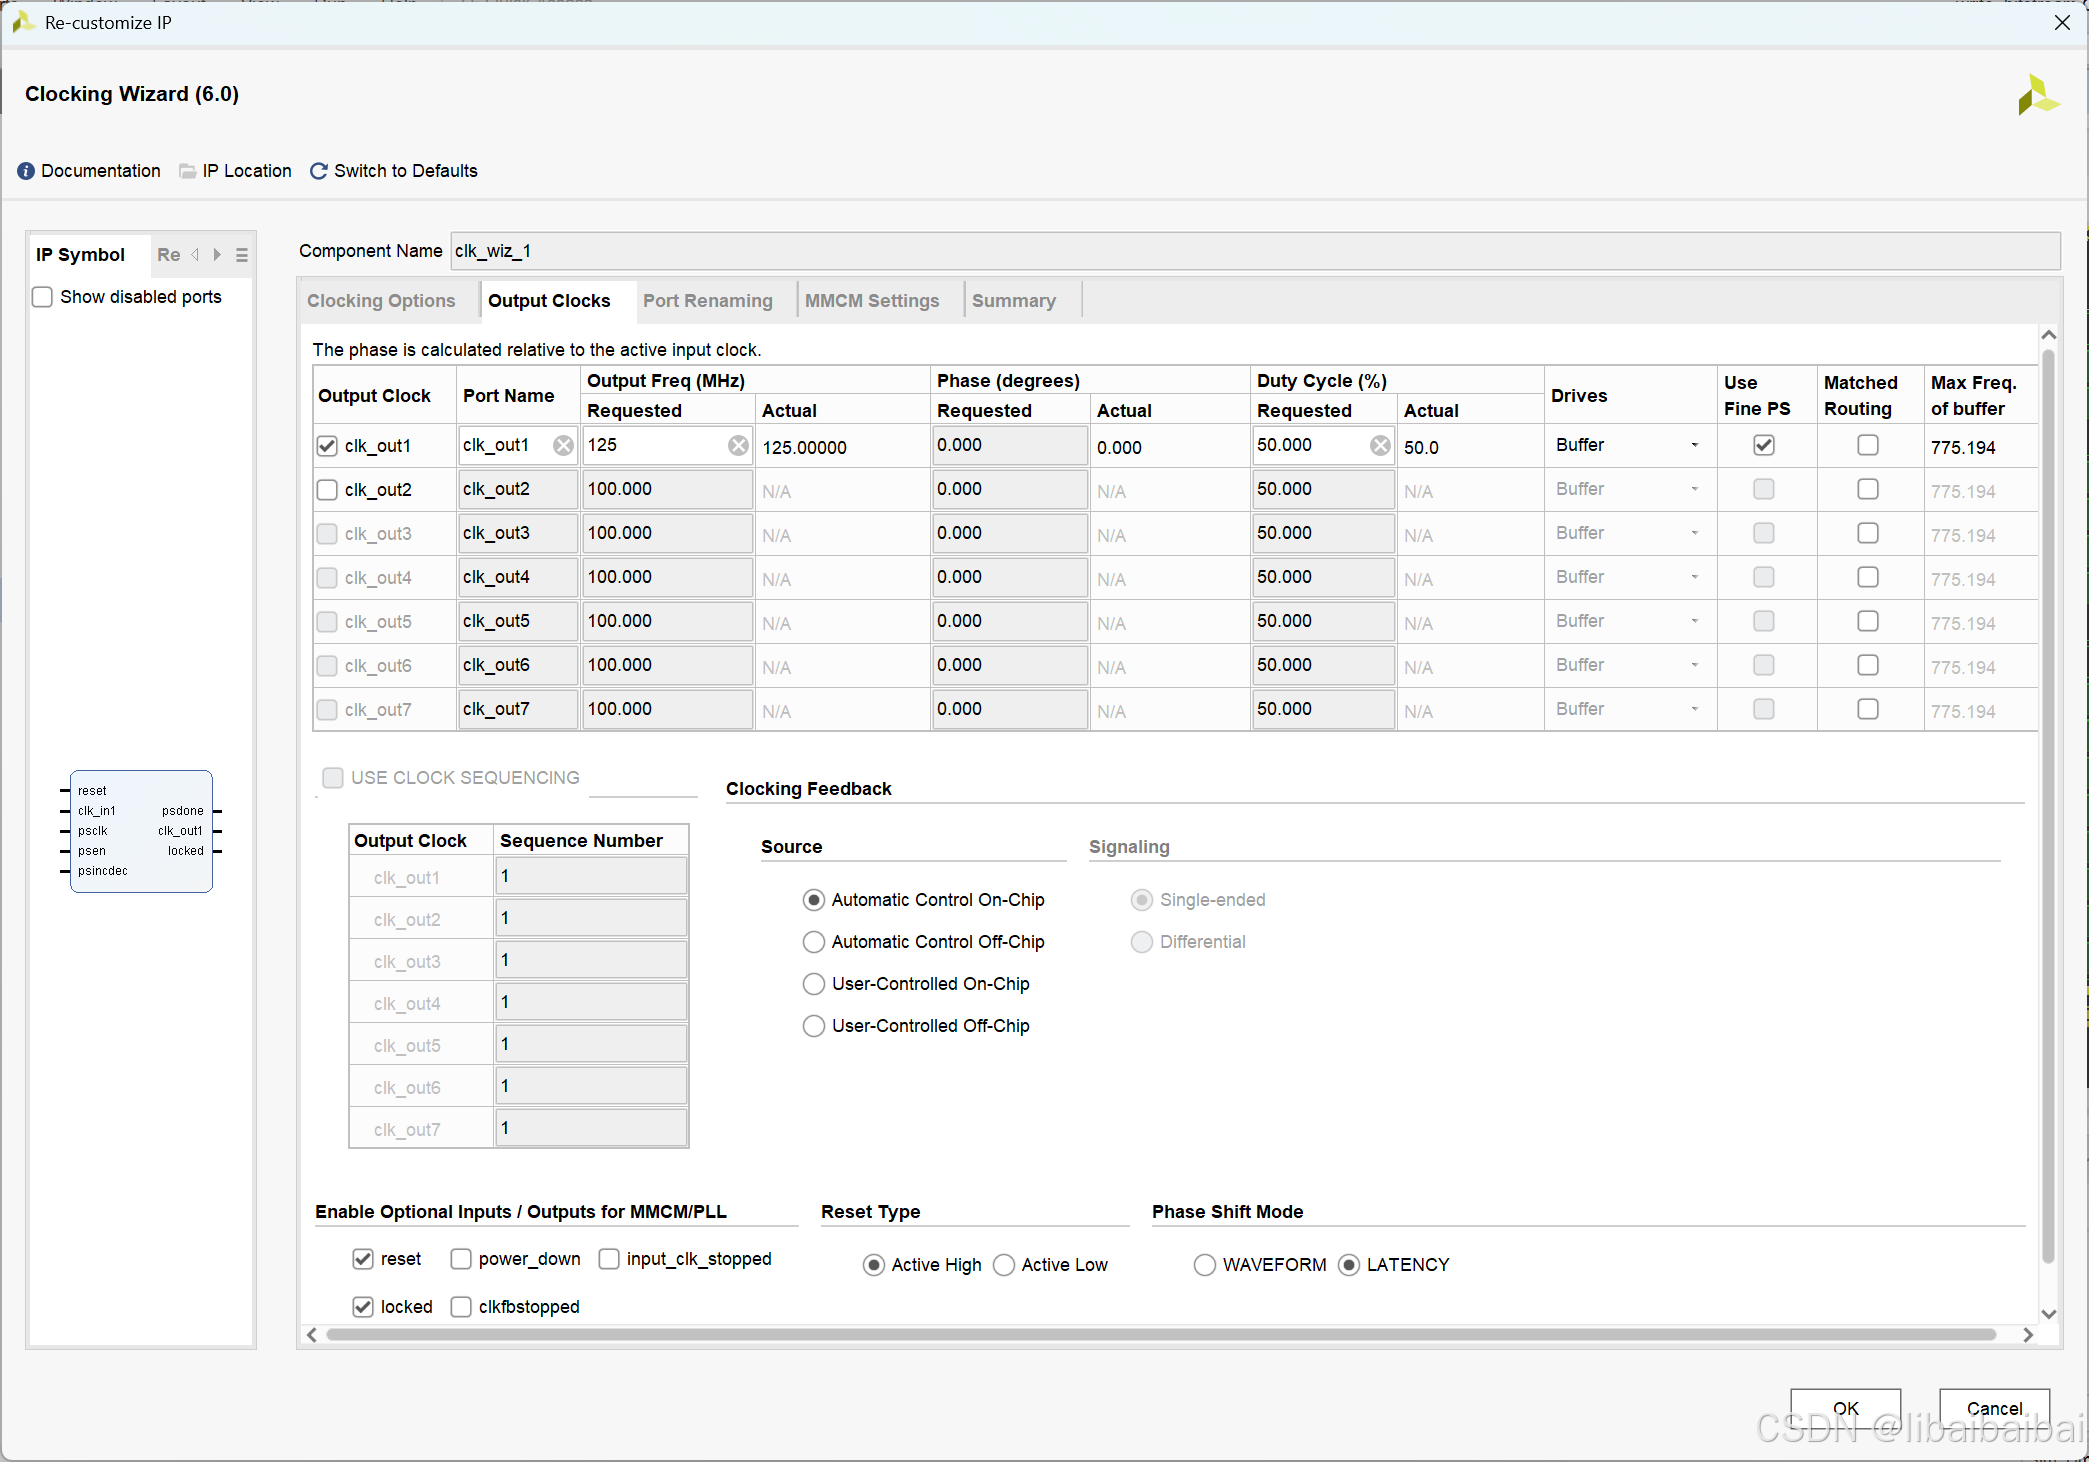The height and width of the screenshot is (1462, 2089).
Task: Click Switch to Defaults refresh icon
Action: (318, 171)
